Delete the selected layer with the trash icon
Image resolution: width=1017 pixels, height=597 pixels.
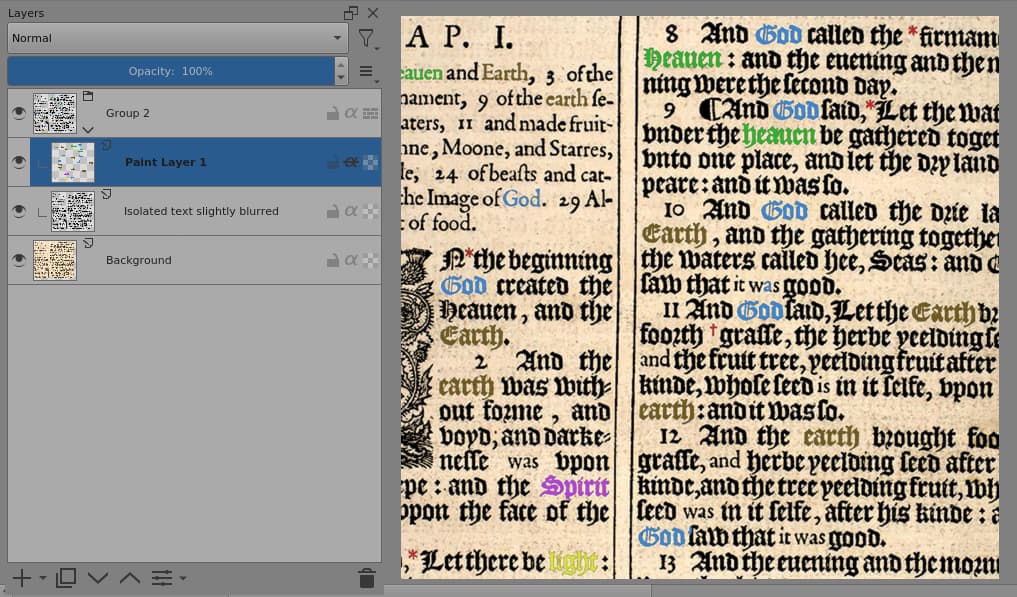click(366, 578)
